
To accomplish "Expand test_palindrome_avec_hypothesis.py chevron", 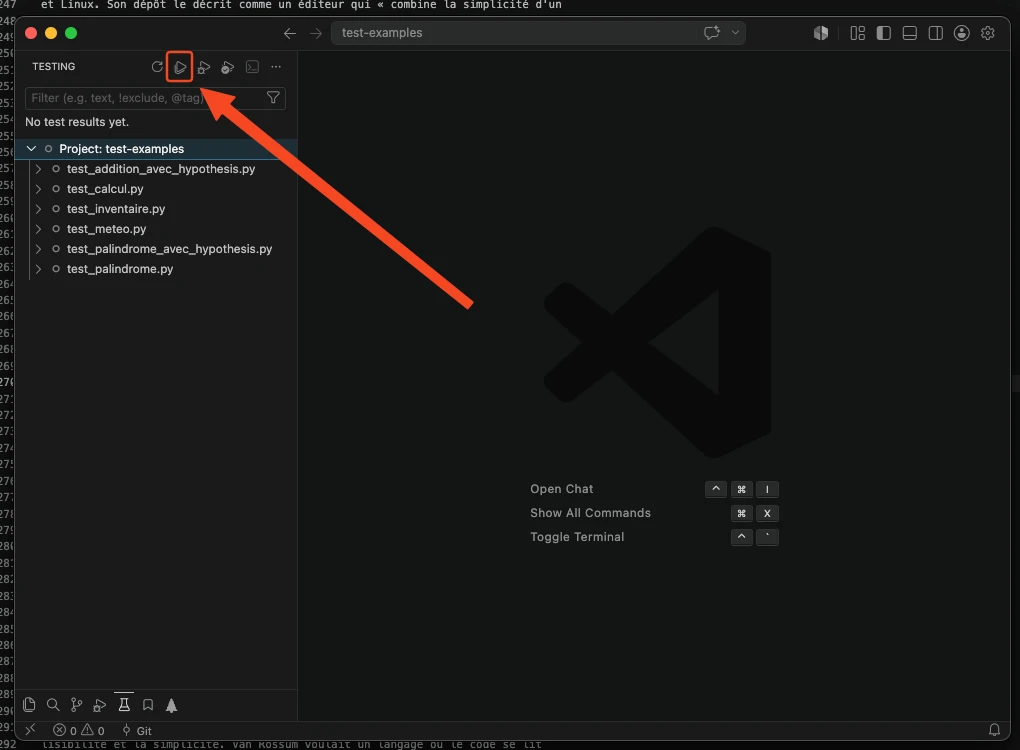I will click(x=38, y=249).
